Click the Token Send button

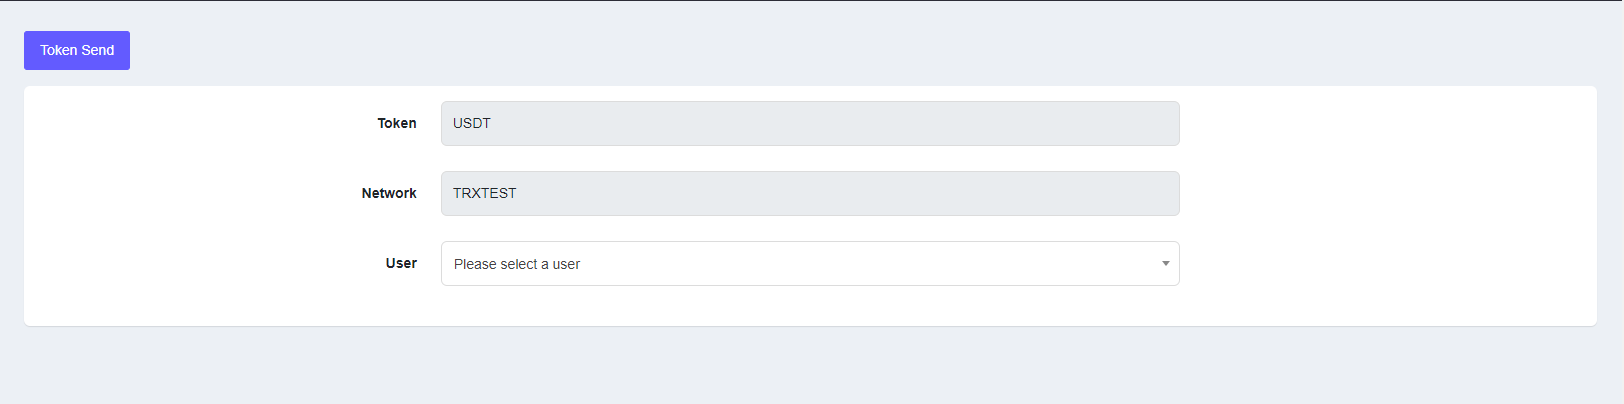coord(77,50)
